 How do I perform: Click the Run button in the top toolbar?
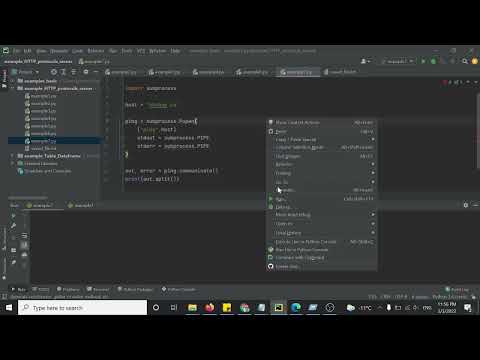tap(423, 61)
